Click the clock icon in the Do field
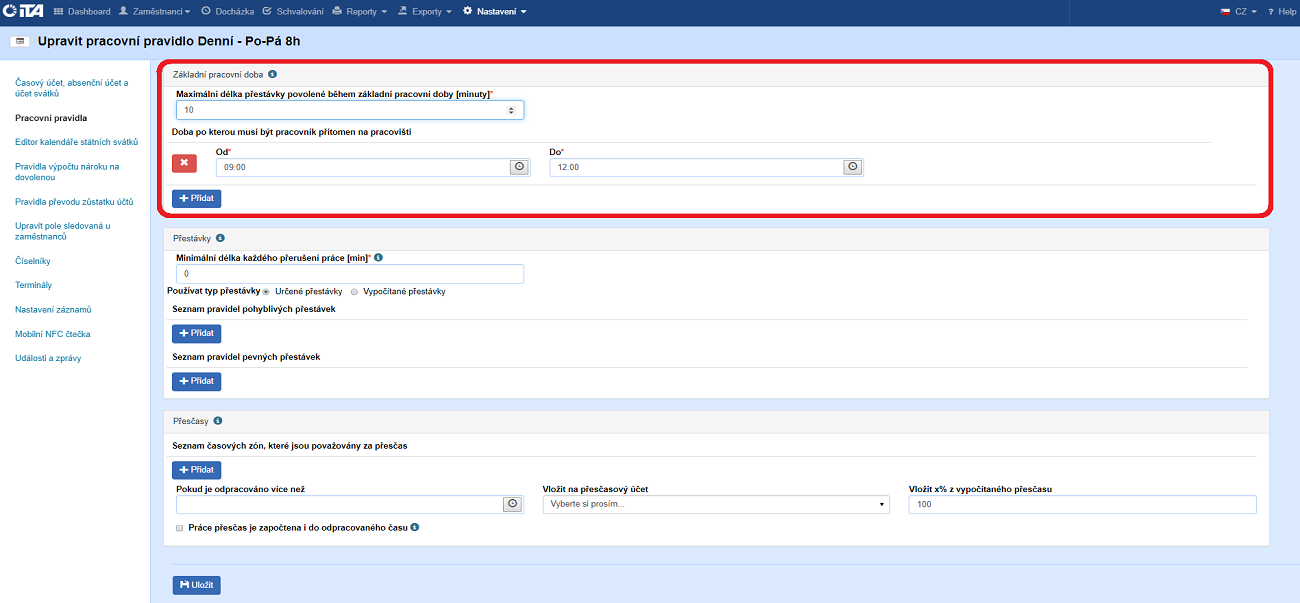 pos(852,167)
